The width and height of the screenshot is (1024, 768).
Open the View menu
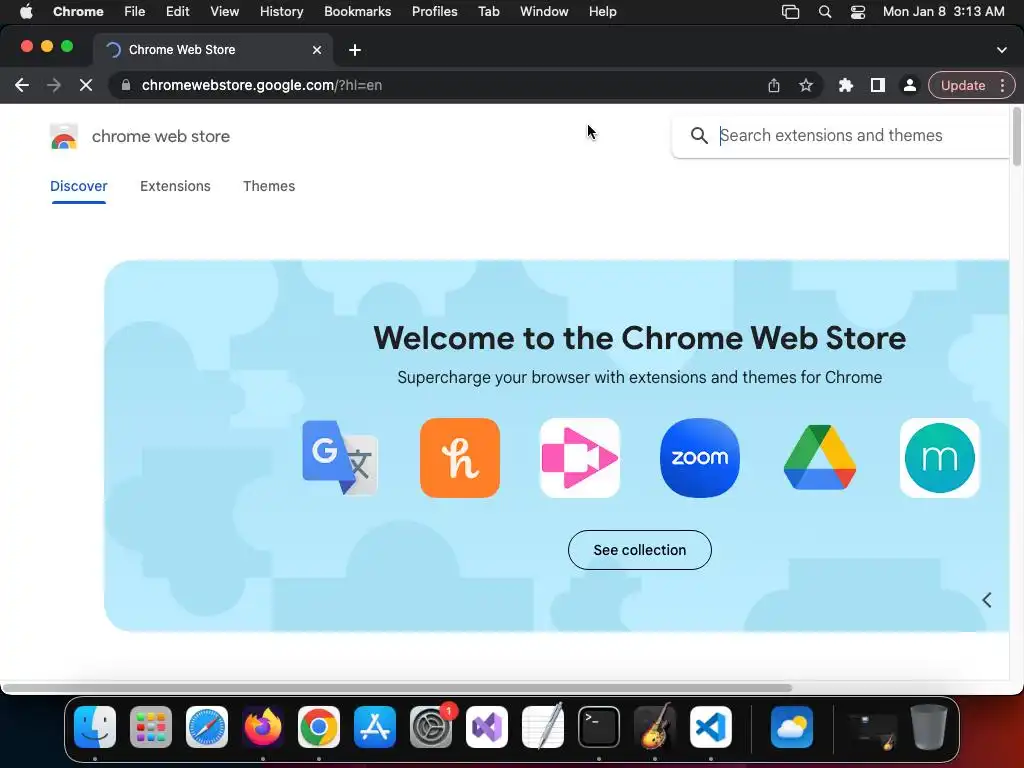[225, 12]
